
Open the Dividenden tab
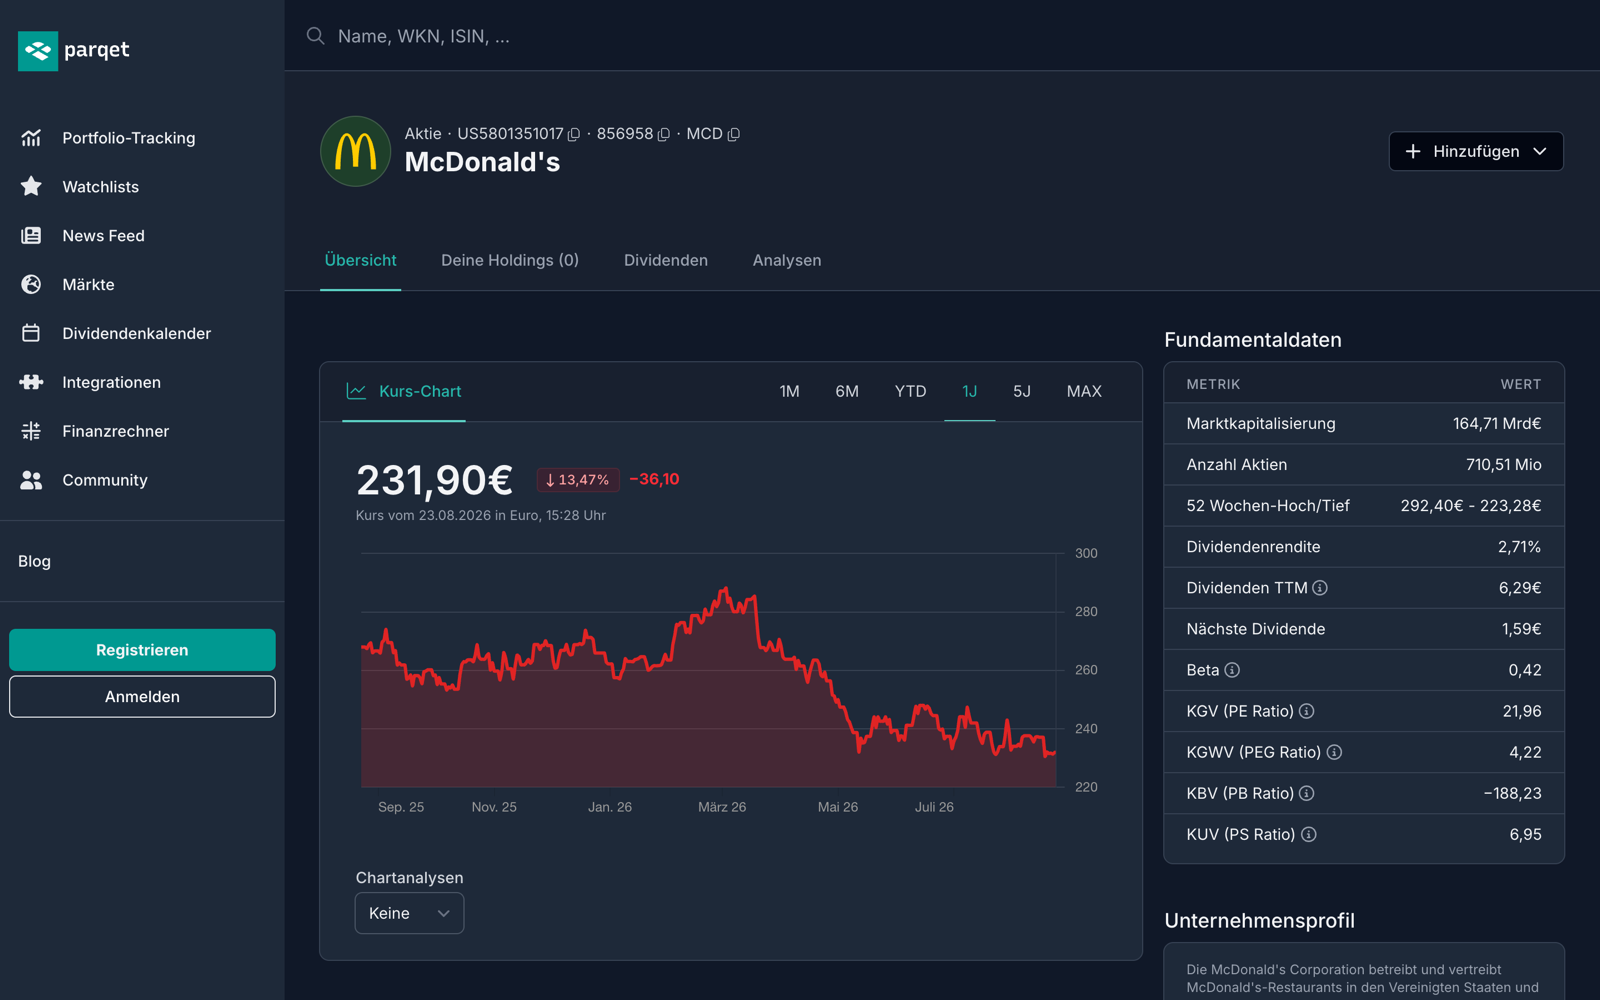click(x=666, y=260)
